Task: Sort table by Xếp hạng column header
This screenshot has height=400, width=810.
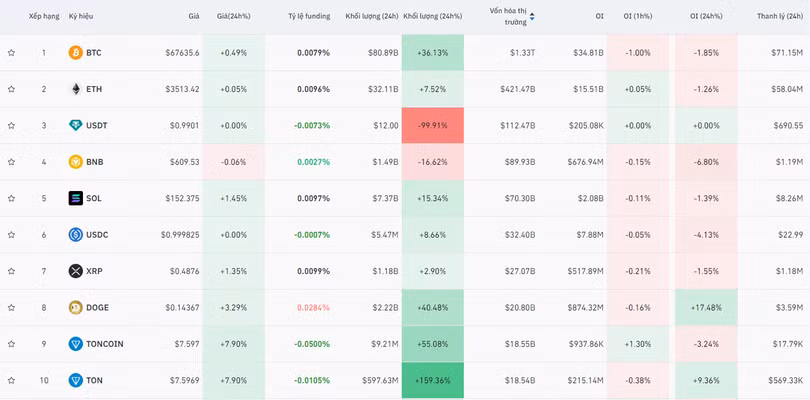Action: click(43, 16)
